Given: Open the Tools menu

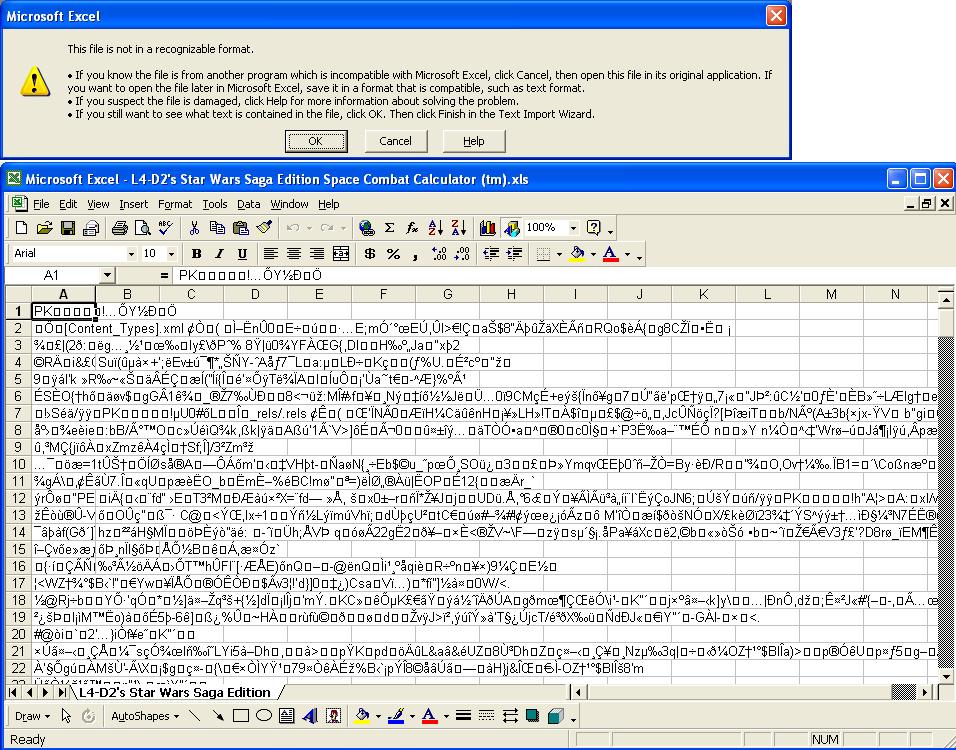Looking at the screenshot, I should 215,204.
